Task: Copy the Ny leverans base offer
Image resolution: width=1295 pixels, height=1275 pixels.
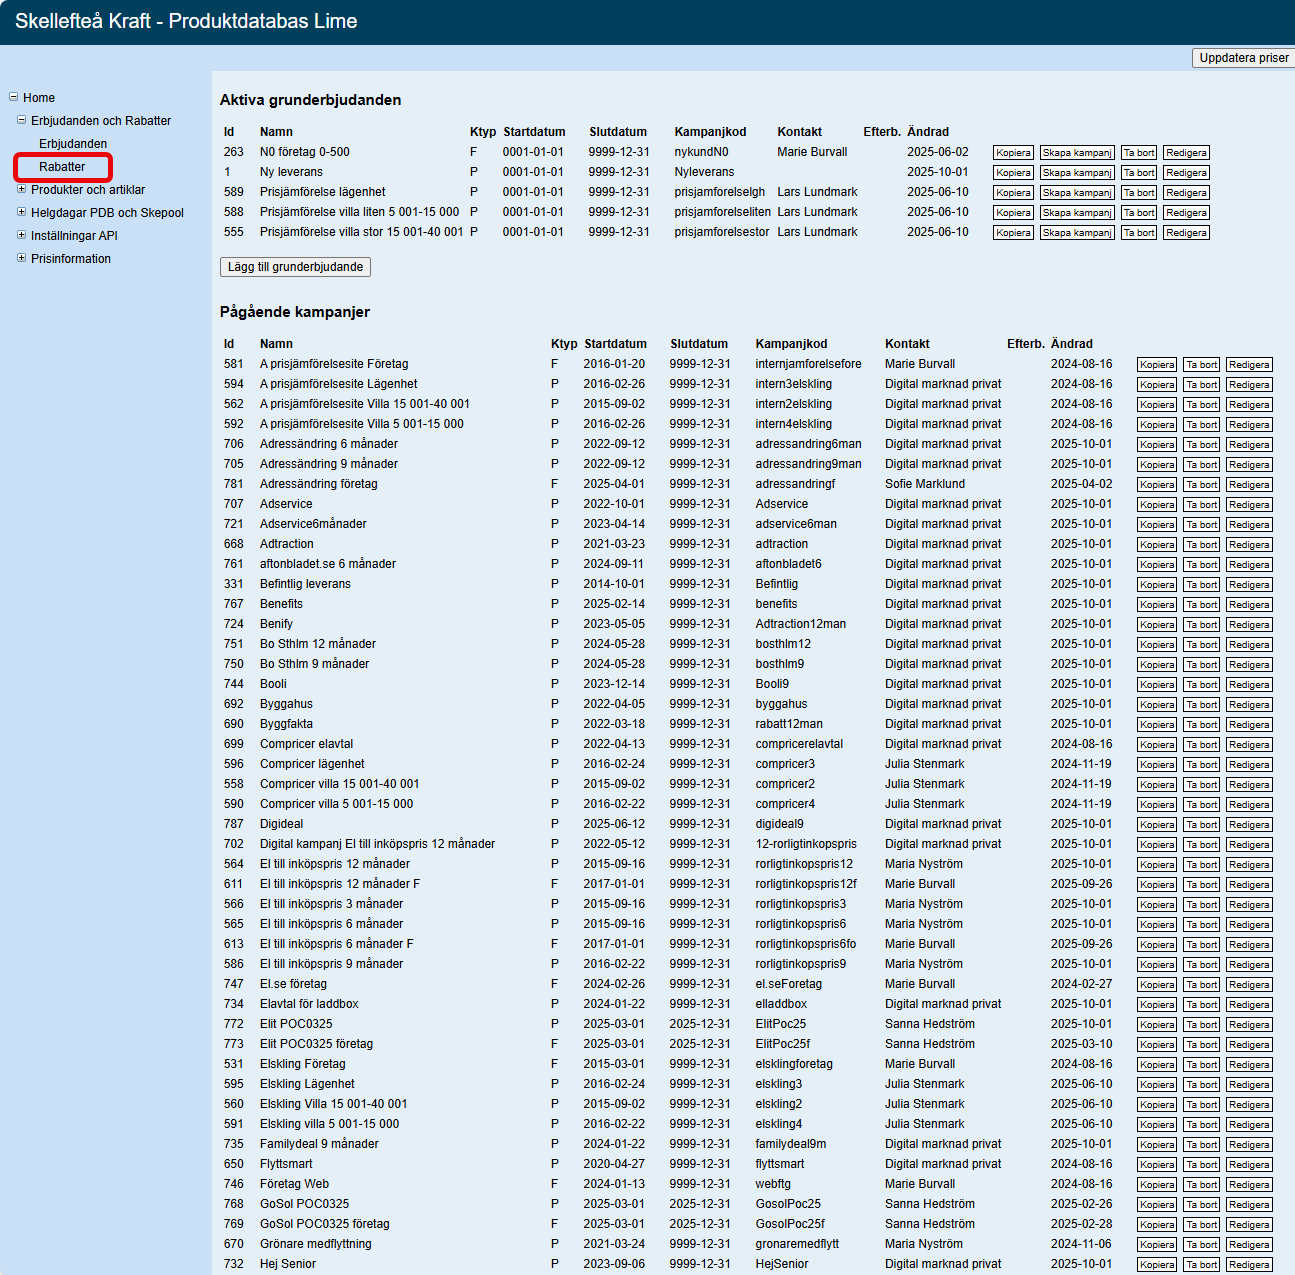Action: [1013, 173]
